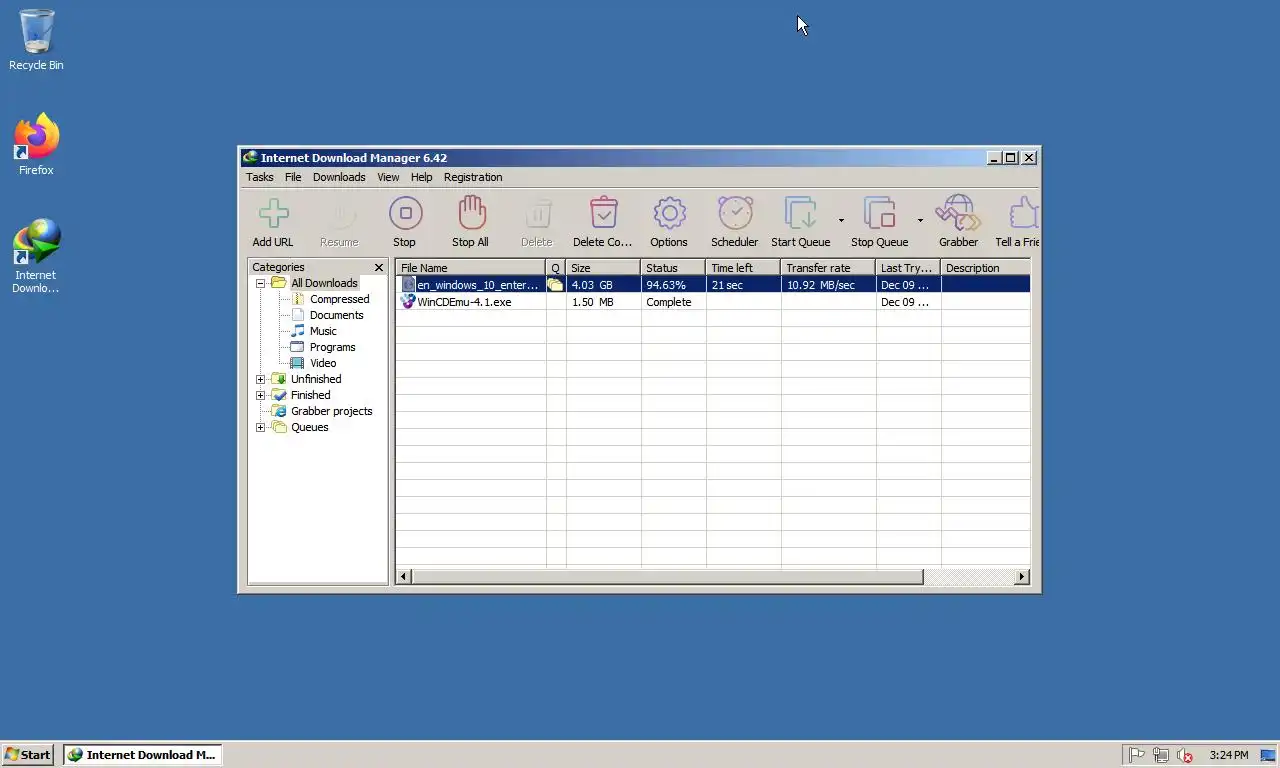
Task: Sort by Status column header
Action: pos(673,268)
